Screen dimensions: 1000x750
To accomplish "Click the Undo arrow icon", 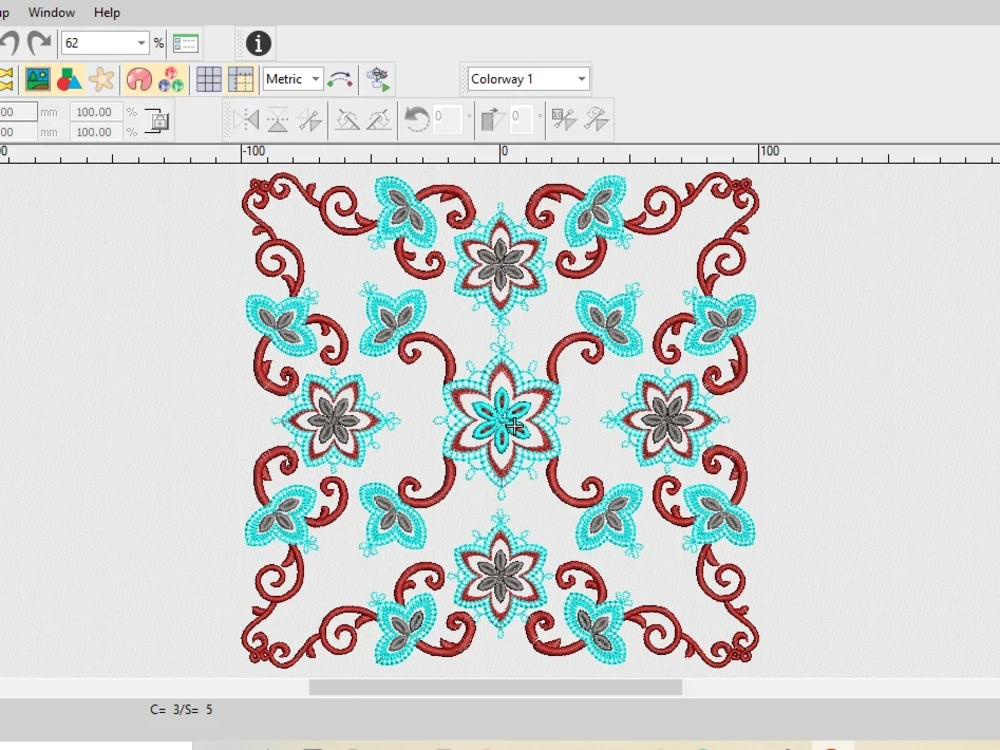I will pos(10,43).
